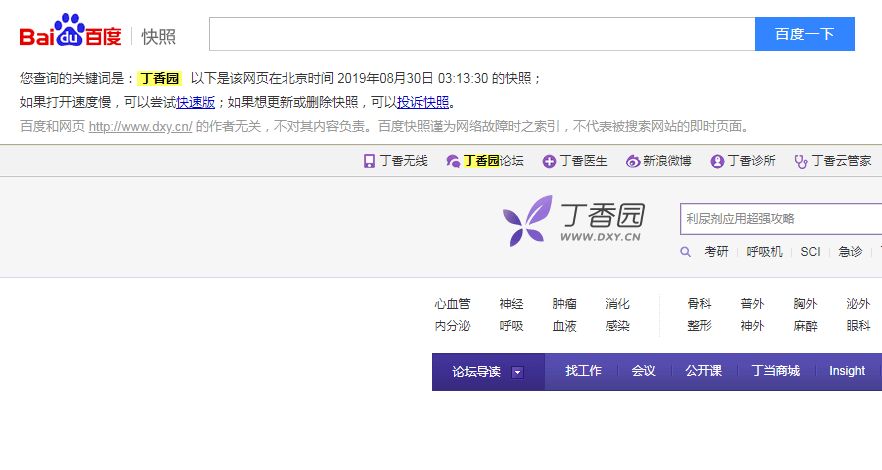Click the purple magnifier search icon
Image resolution: width=882 pixels, height=470 pixels.
(685, 252)
